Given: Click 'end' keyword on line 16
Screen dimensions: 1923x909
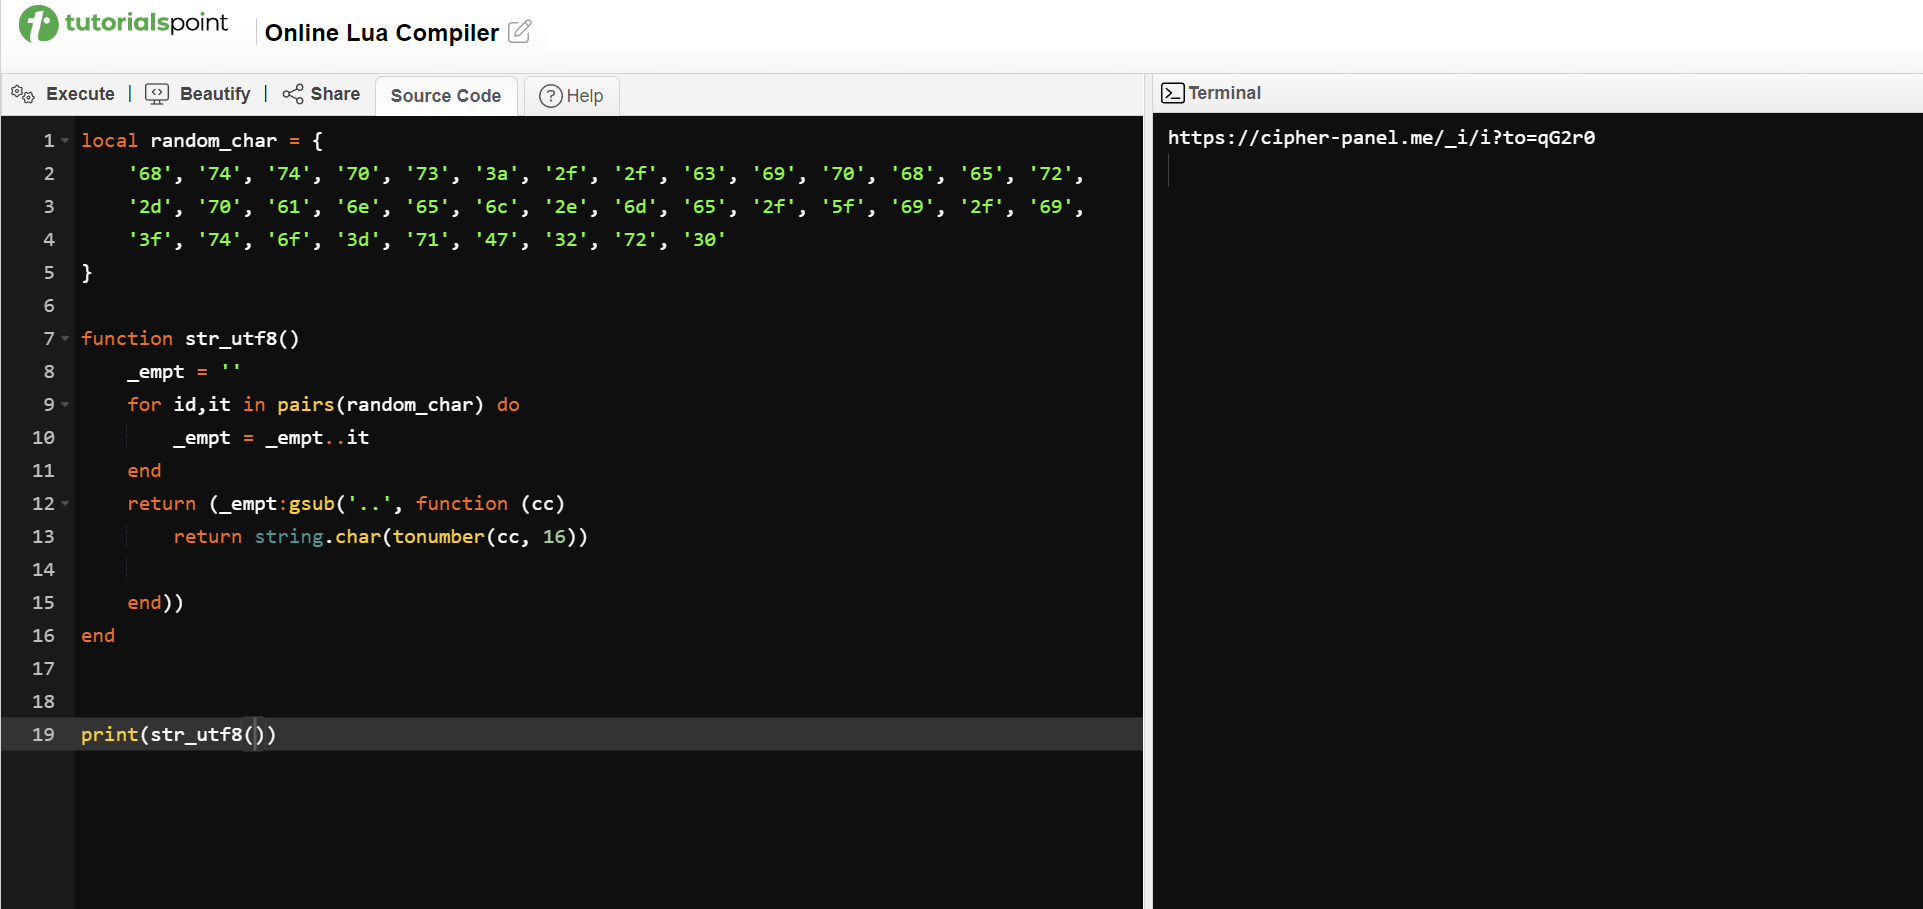Looking at the screenshot, I should (98, 636).
